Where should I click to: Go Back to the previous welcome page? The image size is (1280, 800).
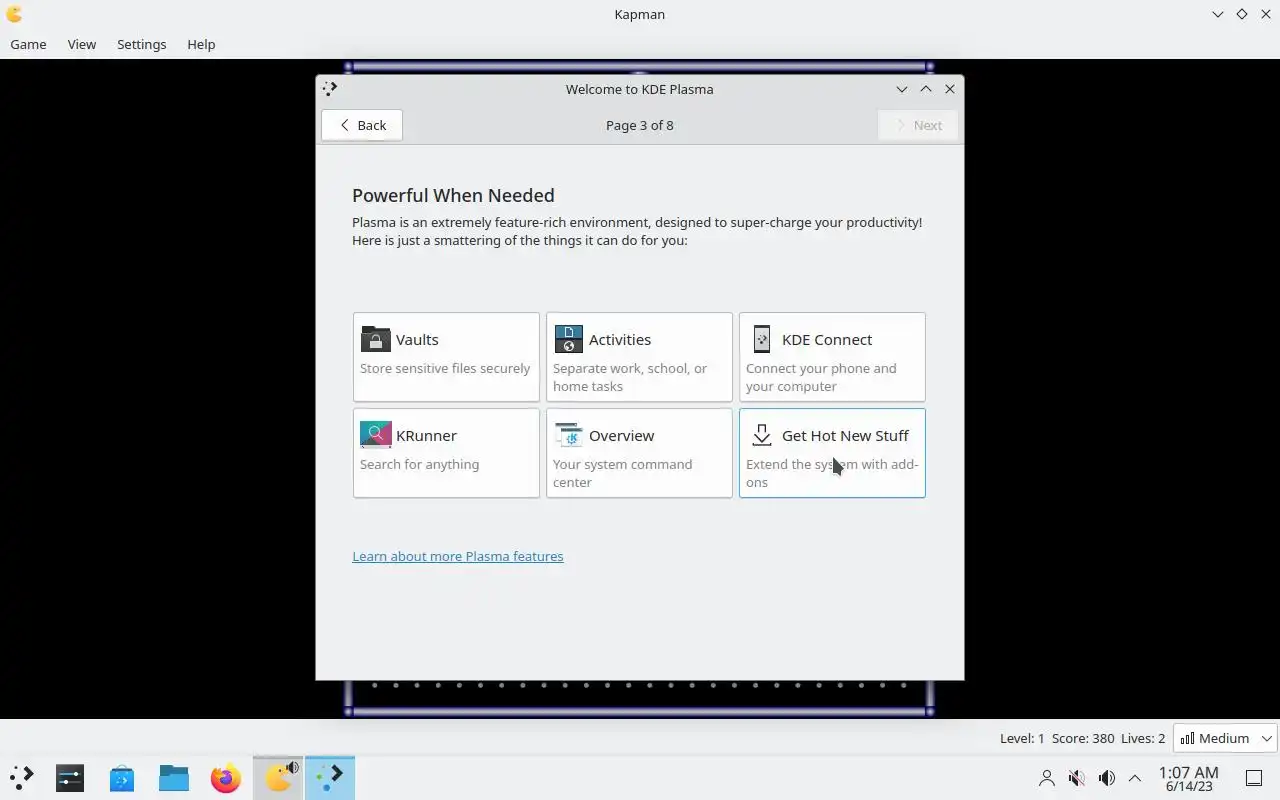[x=362, y=125]
